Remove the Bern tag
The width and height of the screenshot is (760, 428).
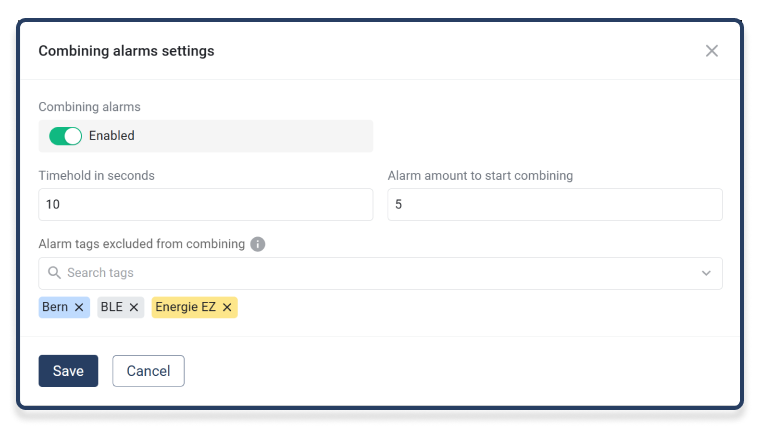(x=79, y=307)
